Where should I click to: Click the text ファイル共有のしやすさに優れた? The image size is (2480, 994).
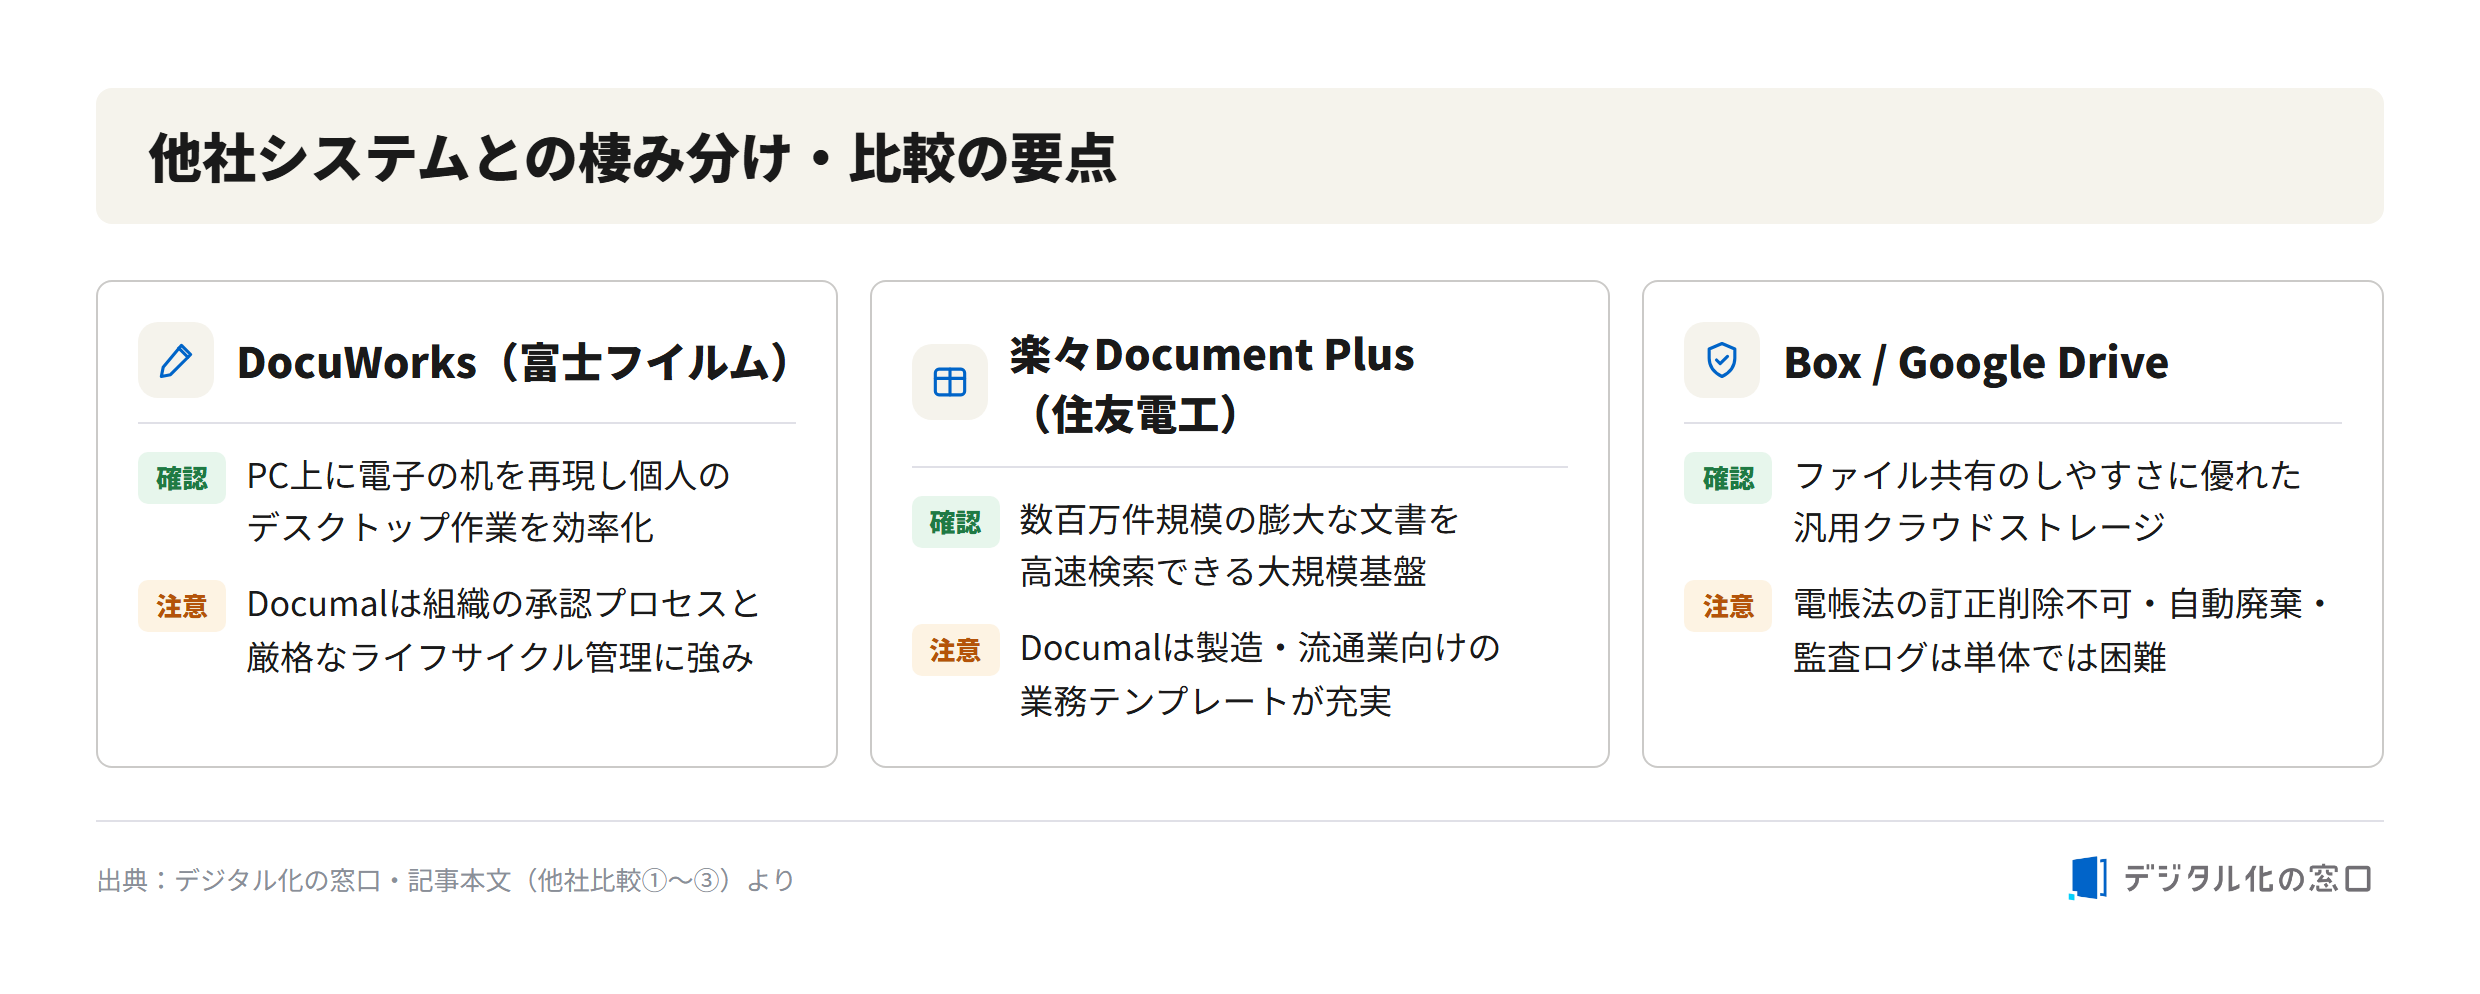[x=2047, y=476]
